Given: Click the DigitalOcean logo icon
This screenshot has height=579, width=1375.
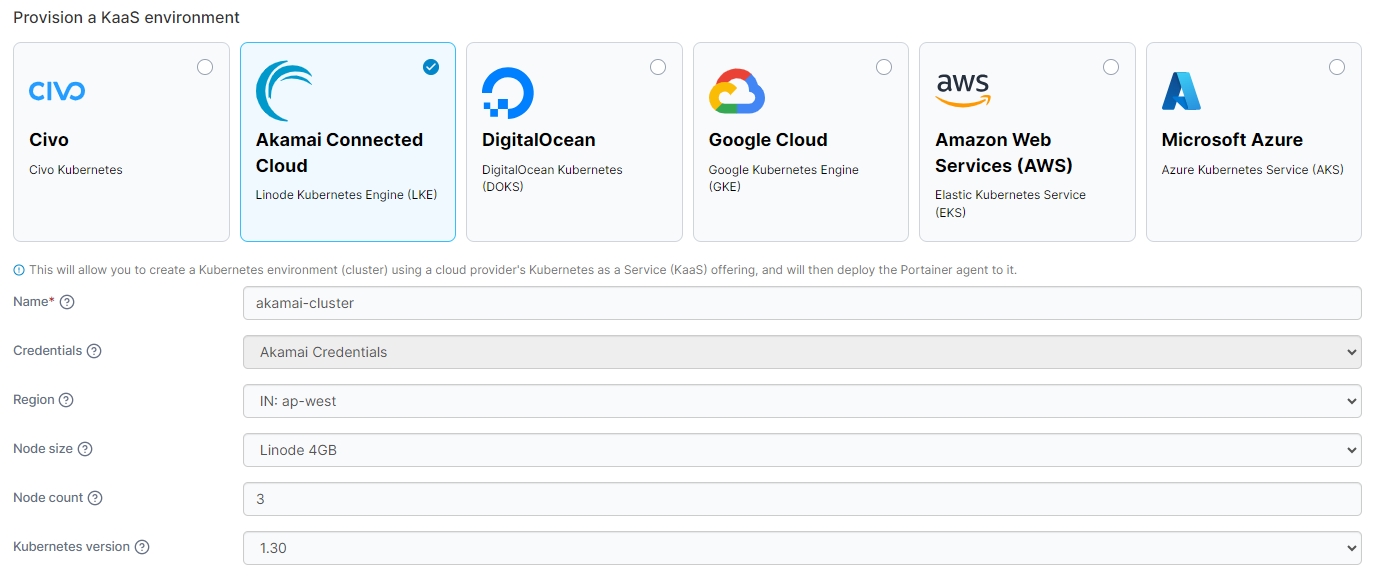Looking at the screenshot, I should [x=508, y=93].
